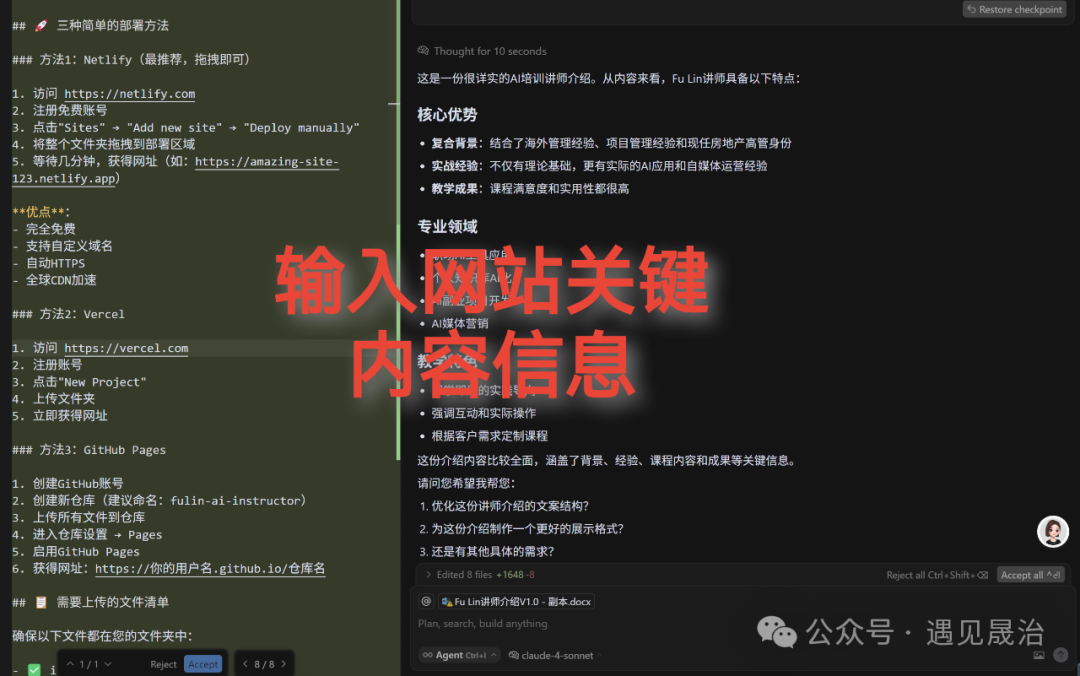Click the Restore checkpoint button
1080x676 pixels.
[x=1015, y=10]
